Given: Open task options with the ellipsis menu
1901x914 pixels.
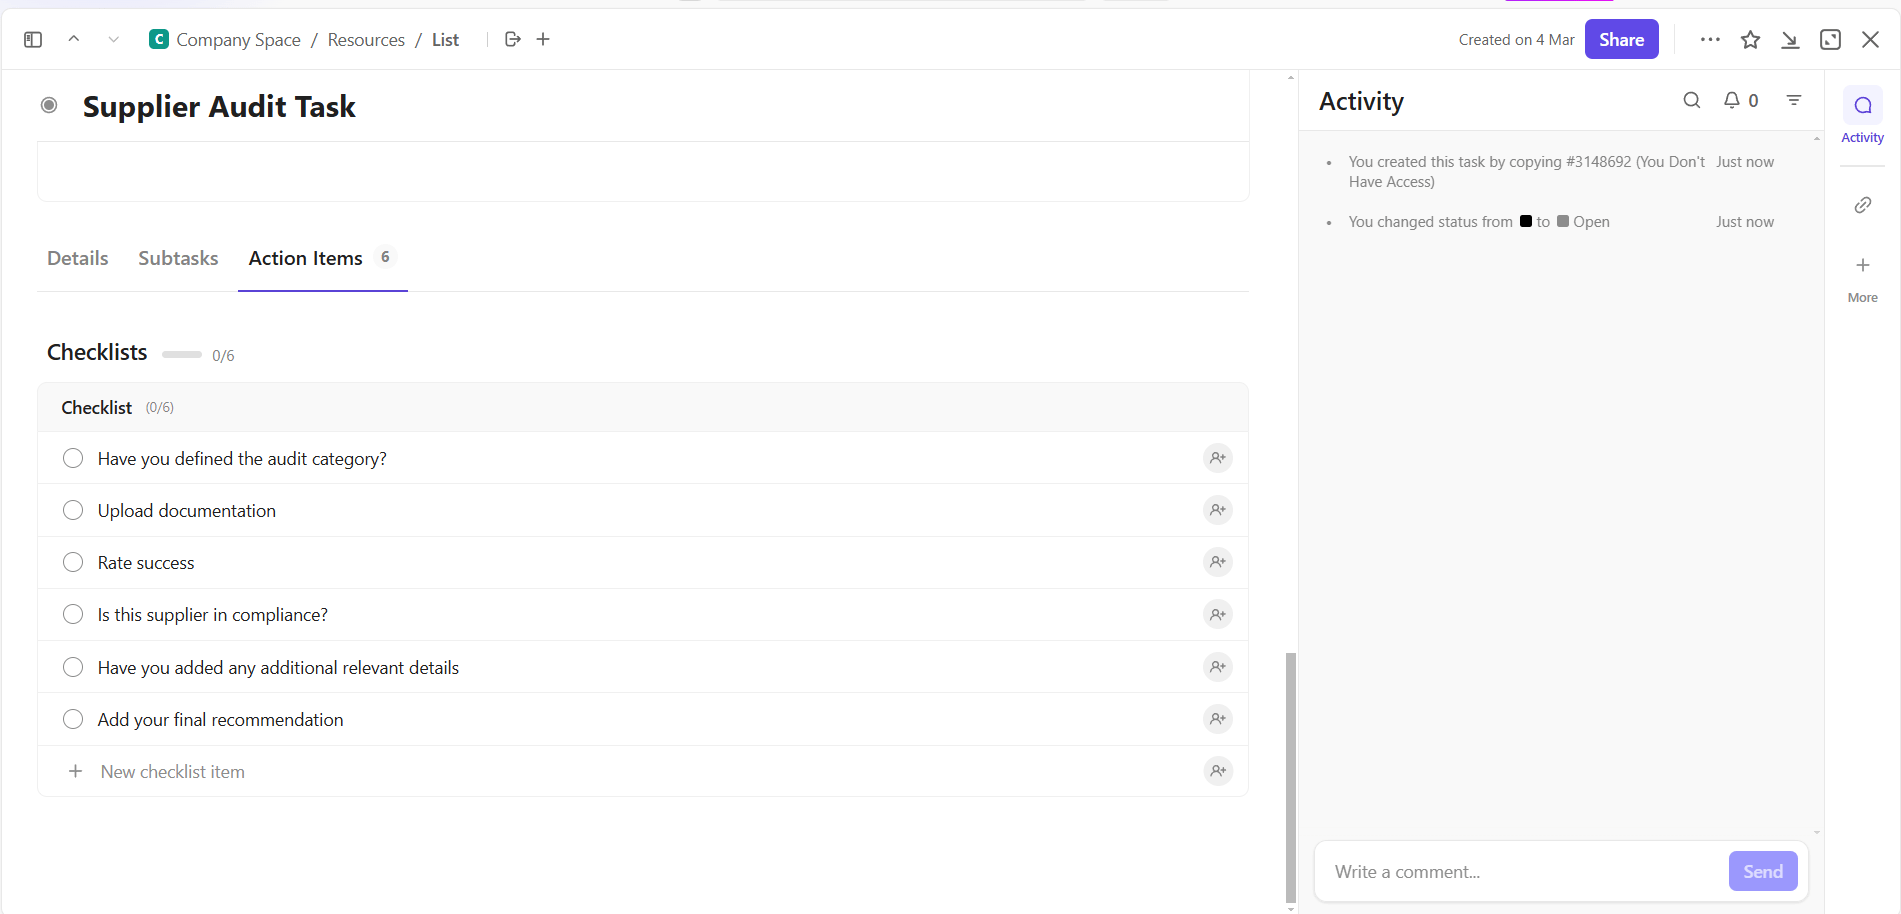Looking at the screenshot, I should tap(1710, 39).
